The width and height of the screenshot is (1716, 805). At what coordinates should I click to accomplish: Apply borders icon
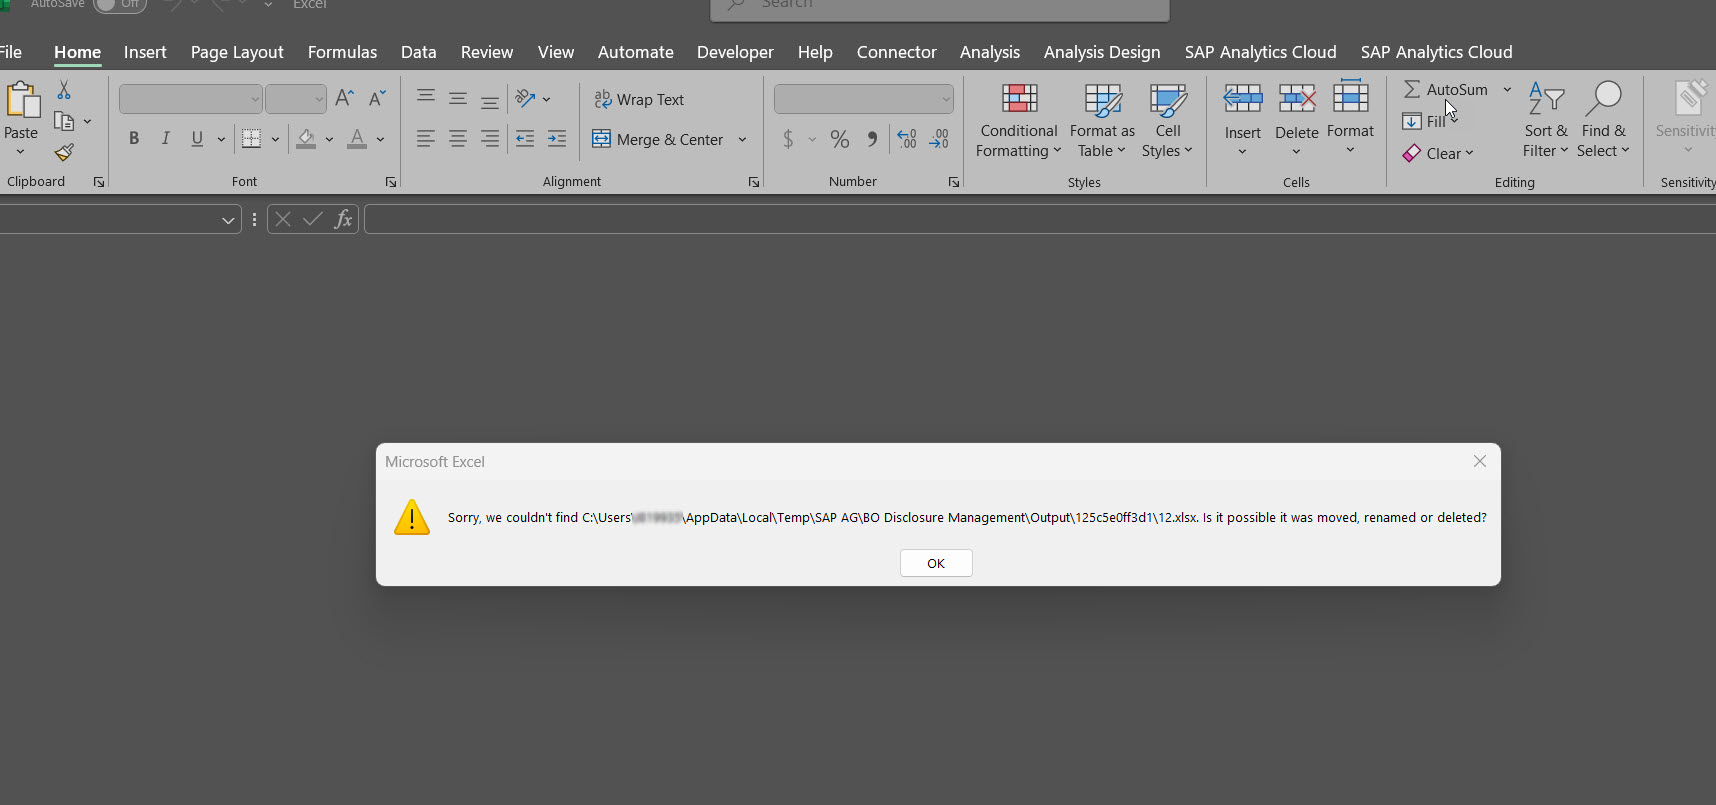point(252,139)
